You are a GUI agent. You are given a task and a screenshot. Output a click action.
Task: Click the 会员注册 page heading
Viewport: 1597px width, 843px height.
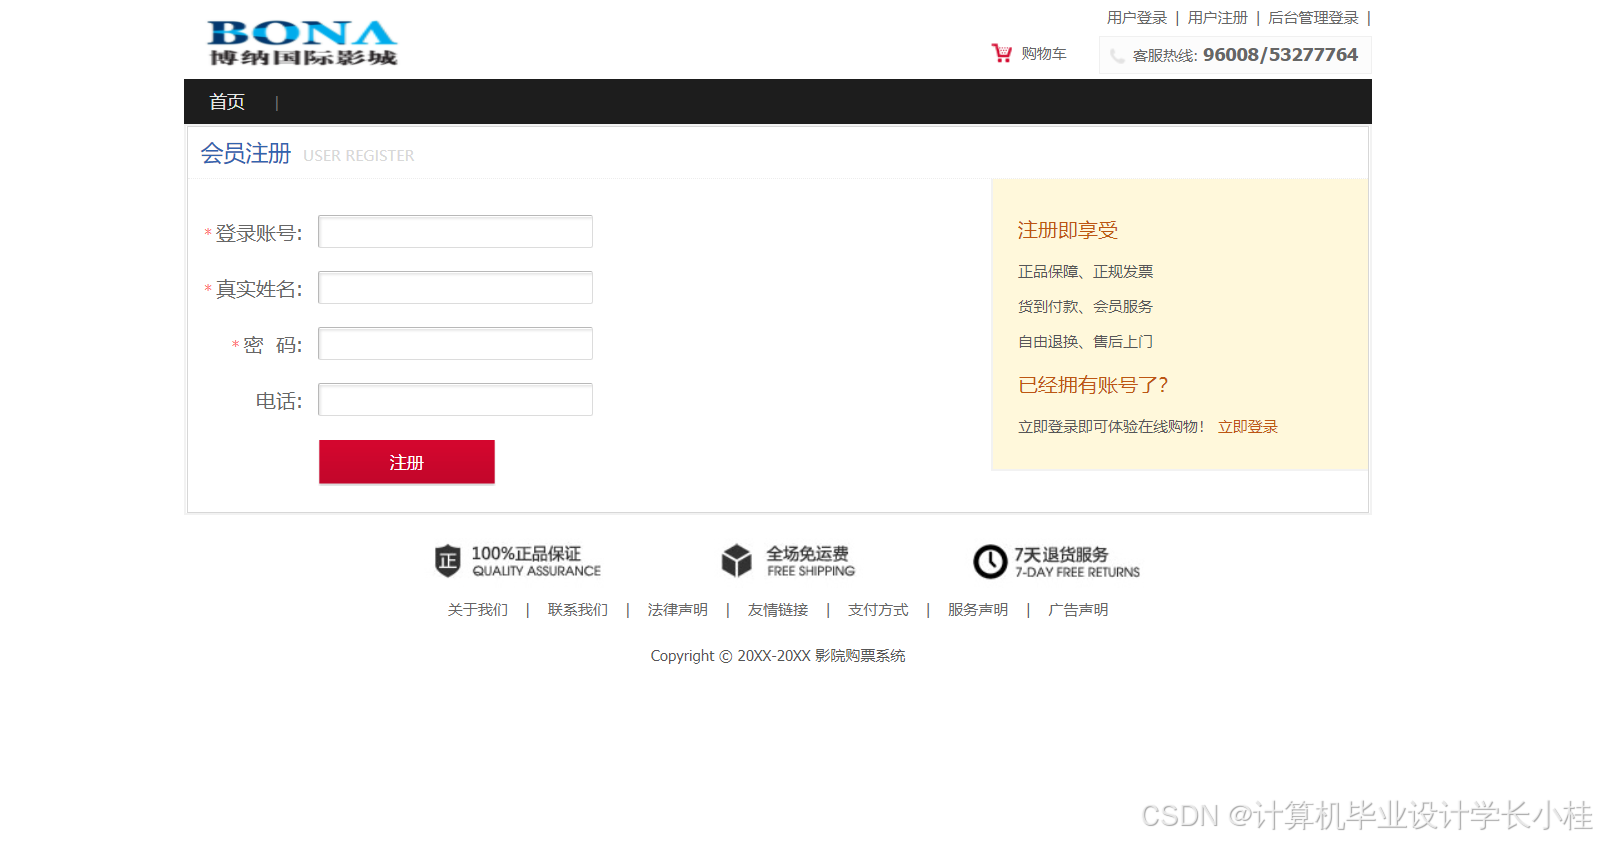[x=246, y=153]
